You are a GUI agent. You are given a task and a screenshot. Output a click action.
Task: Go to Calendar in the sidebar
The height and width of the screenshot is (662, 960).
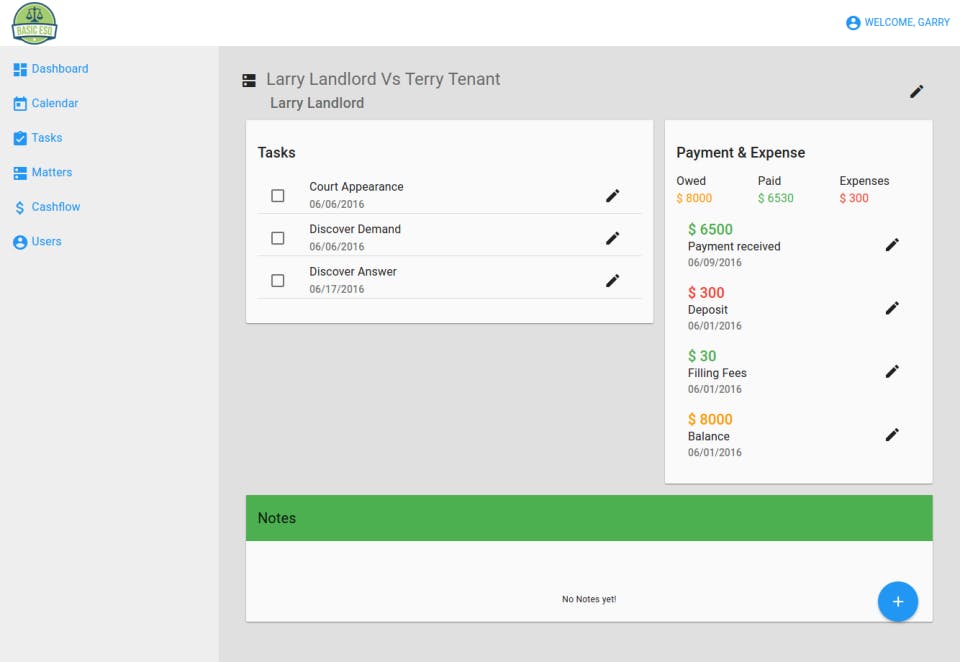click(54, 103)
